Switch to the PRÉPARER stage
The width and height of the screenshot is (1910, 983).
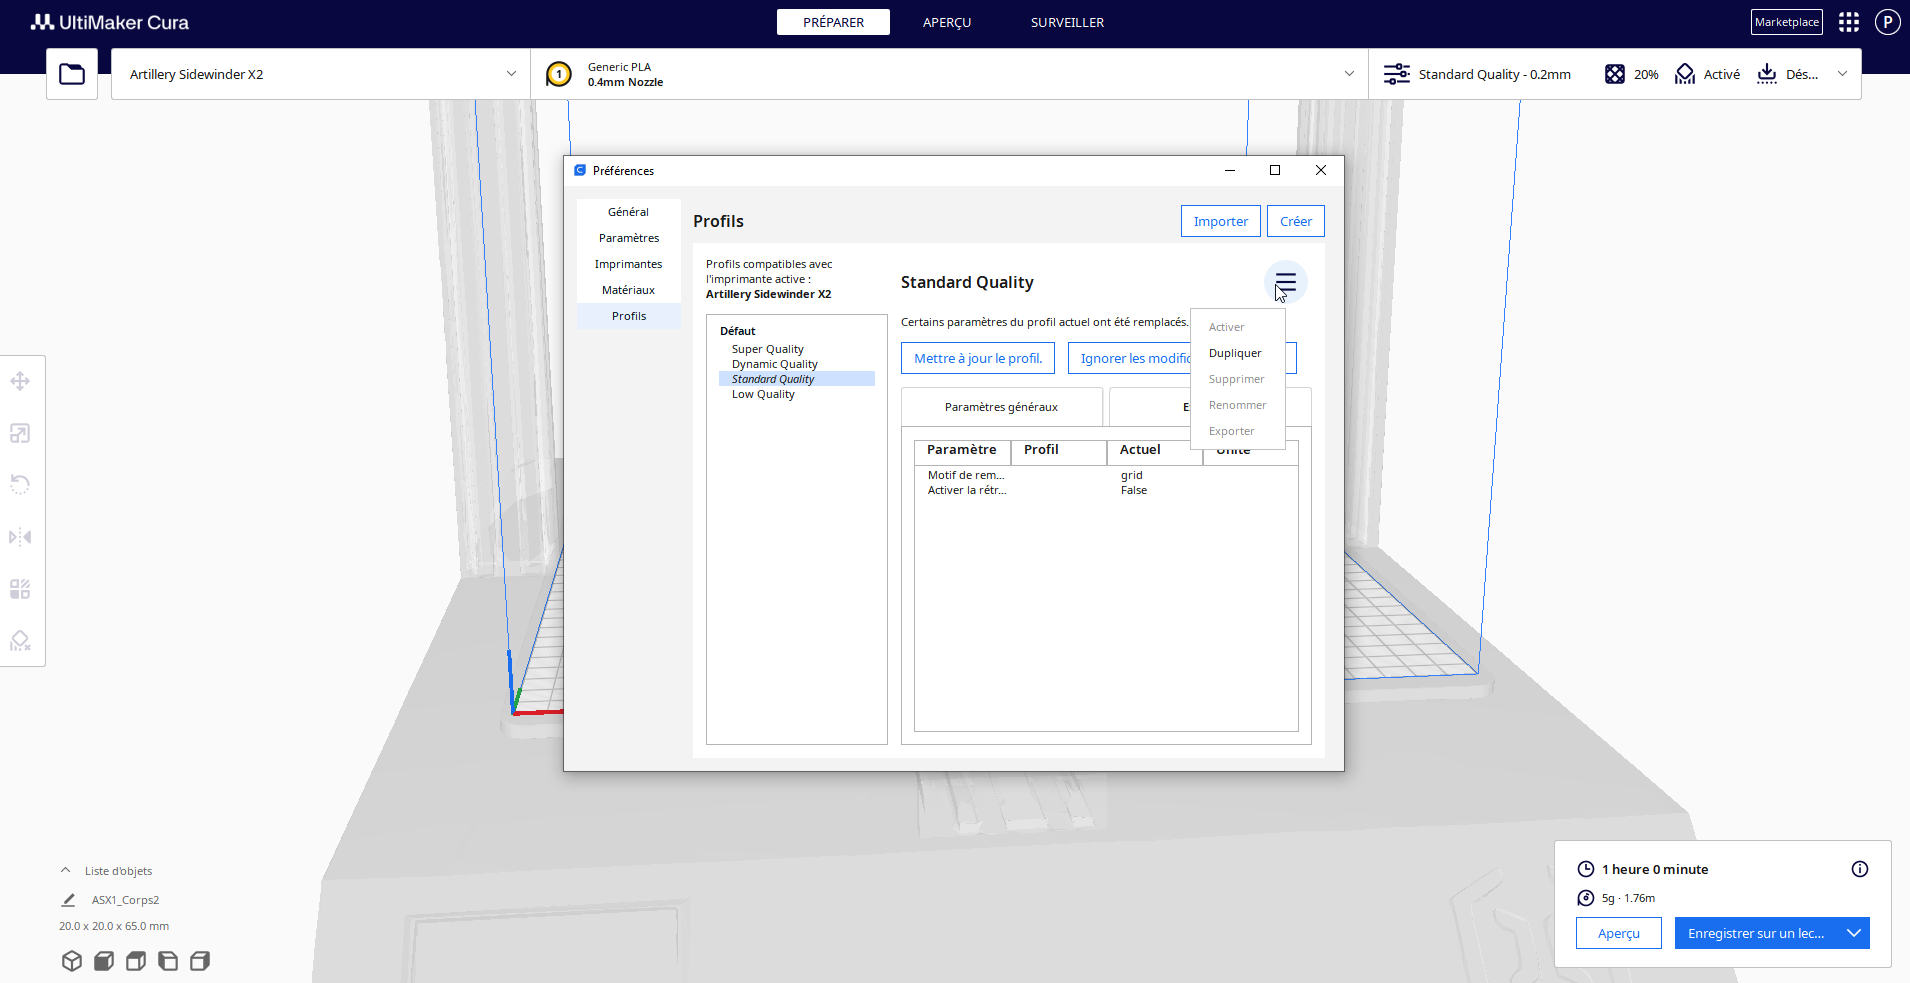(833, 22)
